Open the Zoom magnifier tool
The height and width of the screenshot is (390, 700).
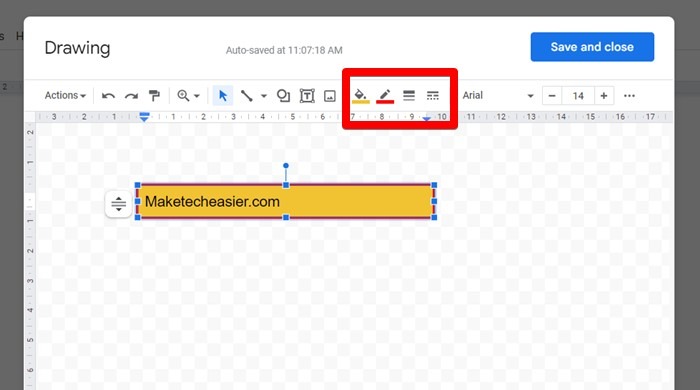pos(183,95)
